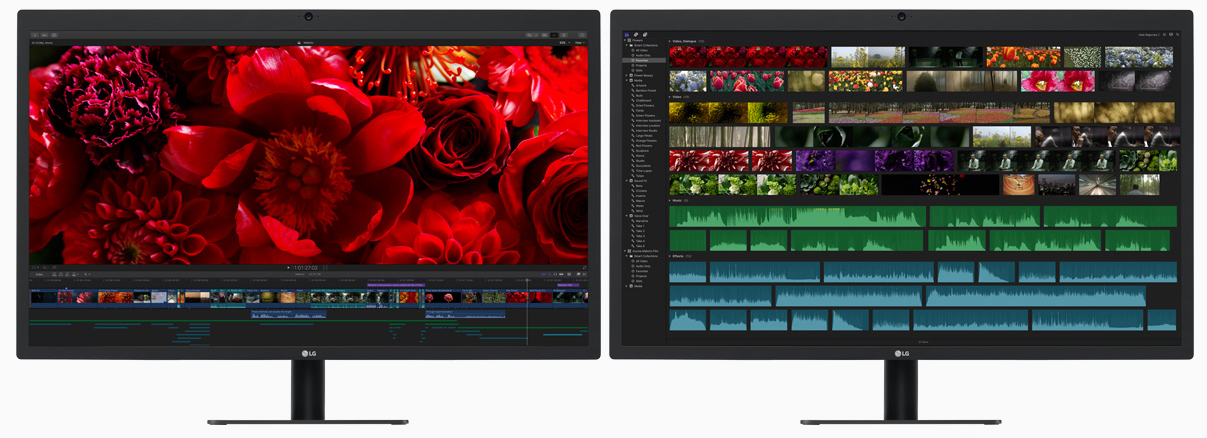Select the Orange Flowers keyword collection
This screenshot has width=1207, height=438.
click(x=644, y=141)
